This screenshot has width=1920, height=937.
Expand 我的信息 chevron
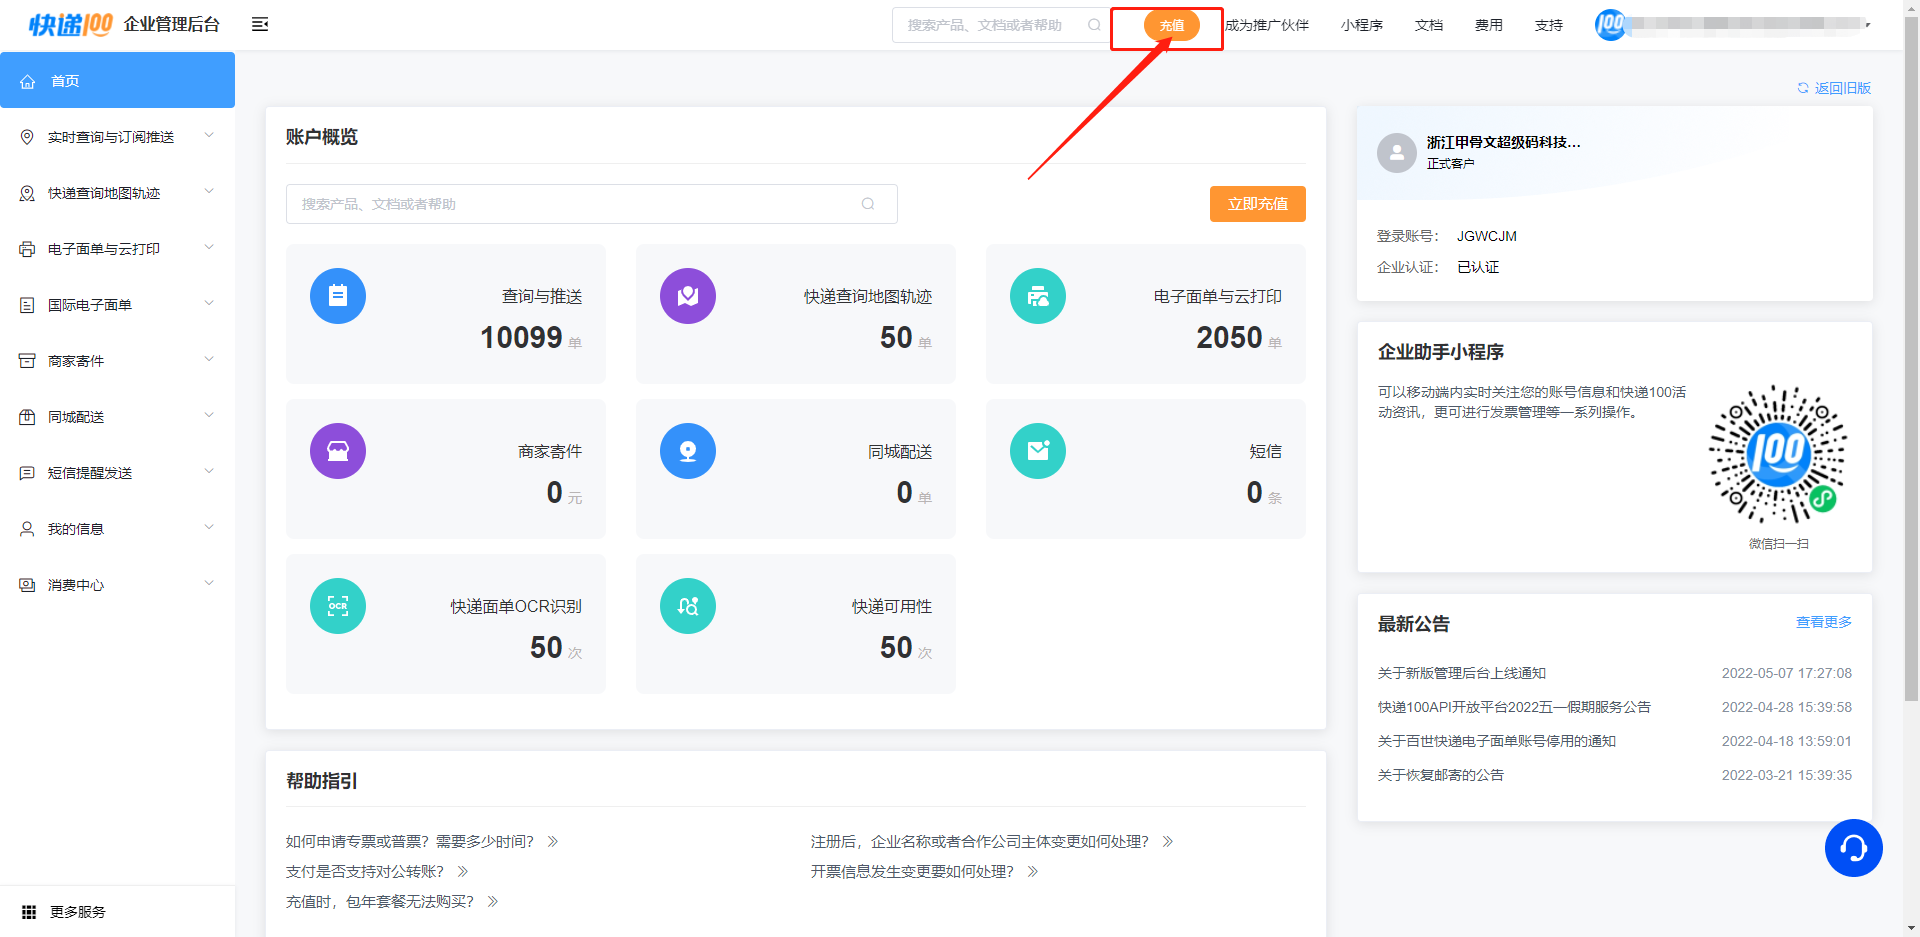[x=209, y=527]
